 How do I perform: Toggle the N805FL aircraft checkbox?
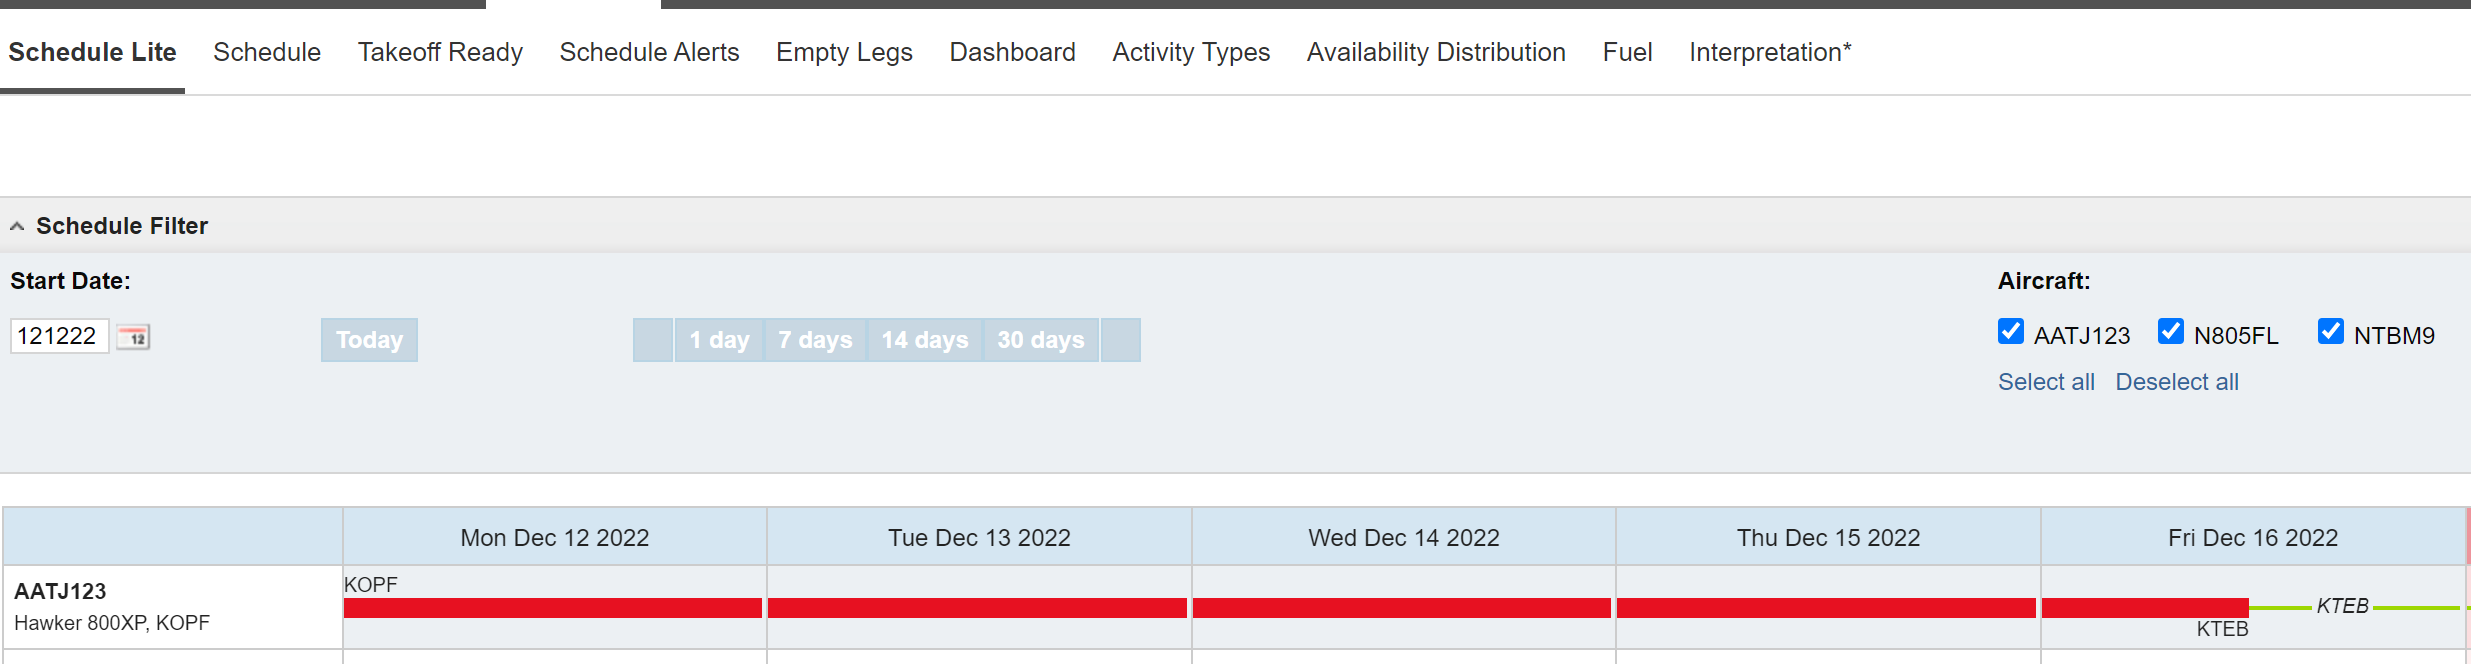click(x=2170, y=332)
